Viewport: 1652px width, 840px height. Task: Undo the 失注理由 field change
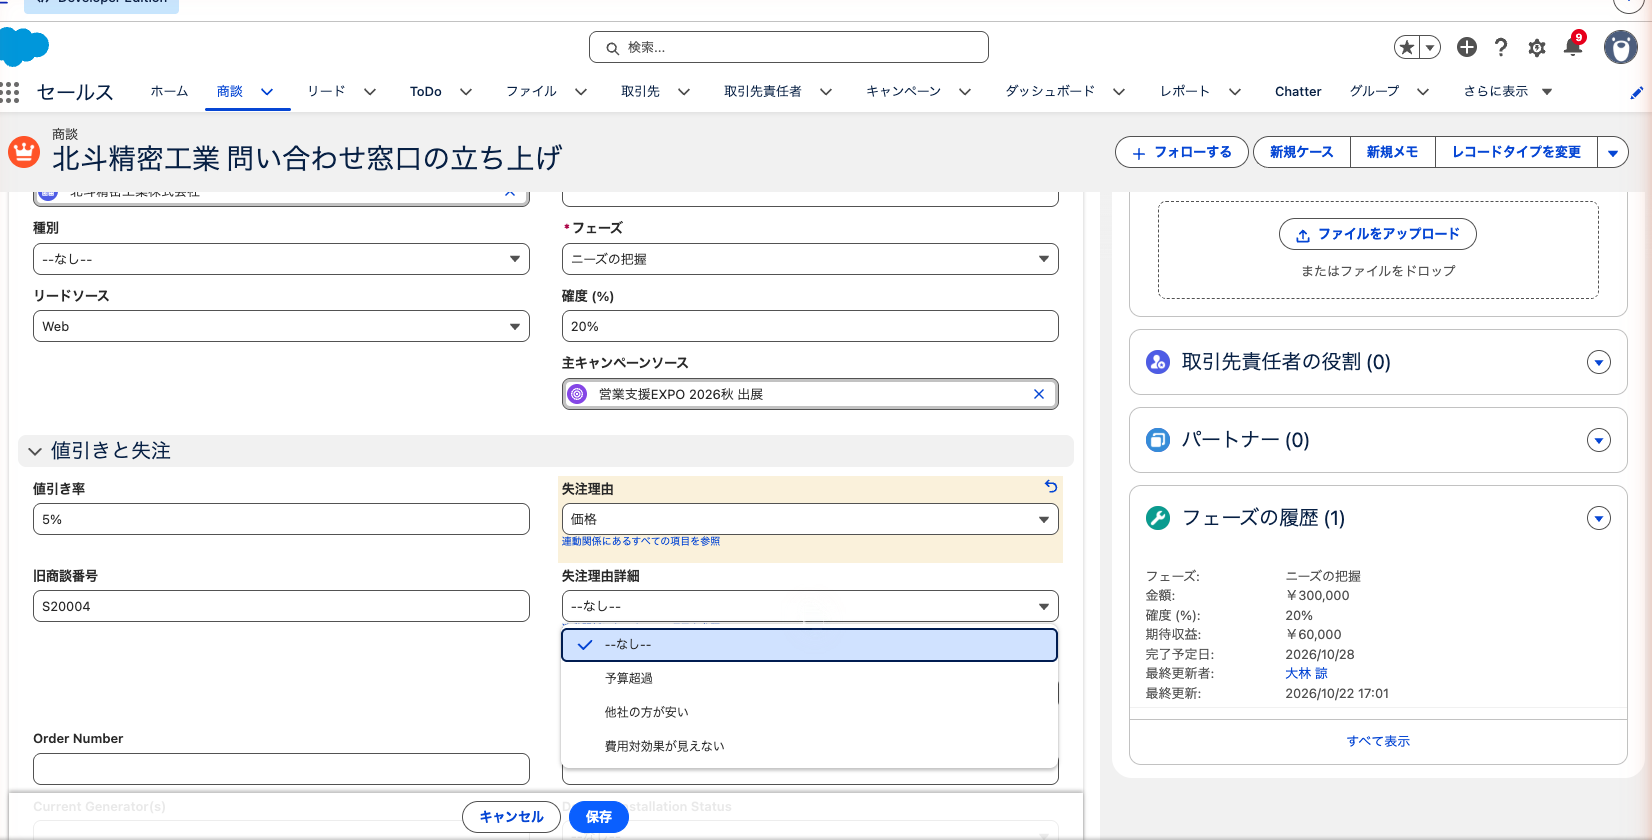click(1051, 486)
